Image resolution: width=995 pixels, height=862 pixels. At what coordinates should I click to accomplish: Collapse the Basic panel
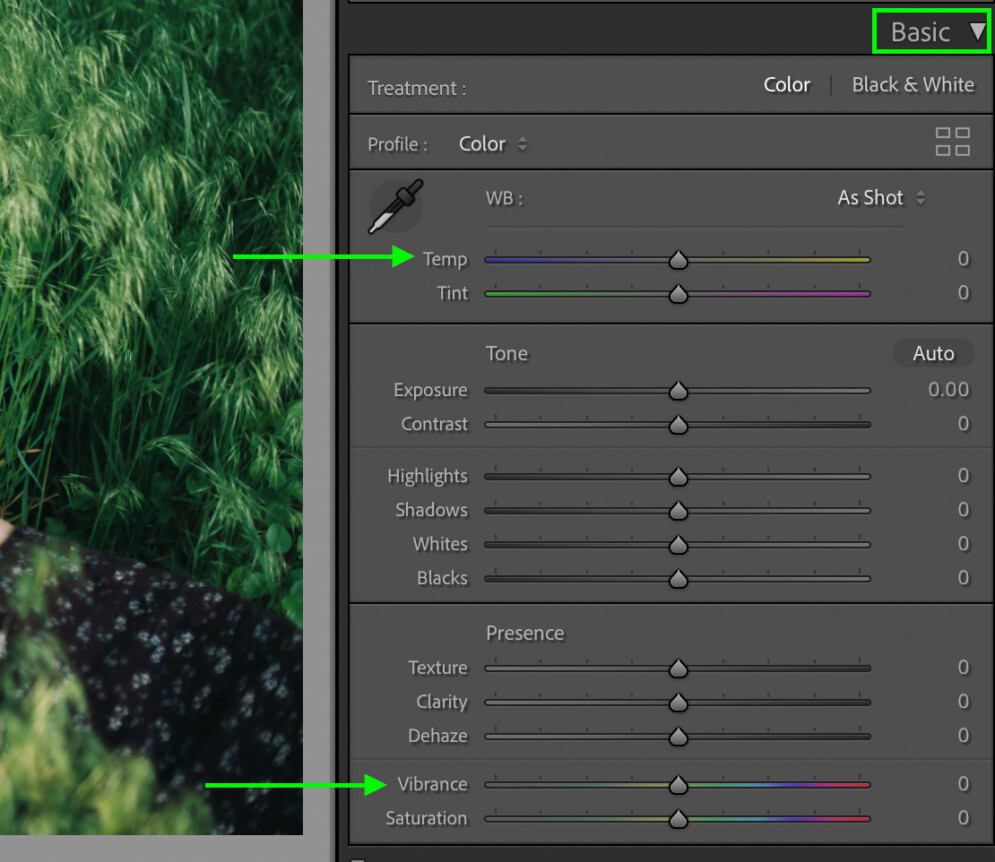930,31
